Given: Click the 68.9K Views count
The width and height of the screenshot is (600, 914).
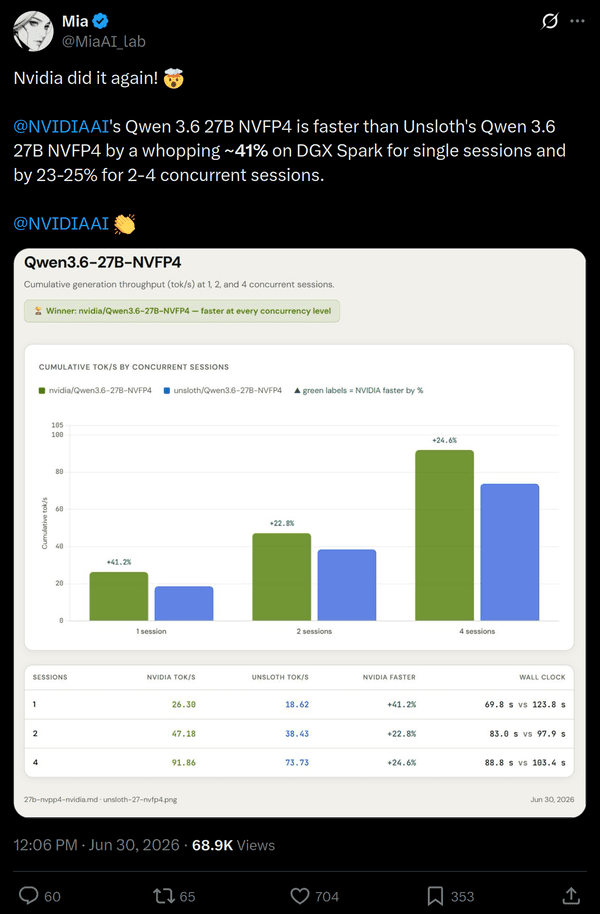Looking at the screenshot, I should coord(233,845).
